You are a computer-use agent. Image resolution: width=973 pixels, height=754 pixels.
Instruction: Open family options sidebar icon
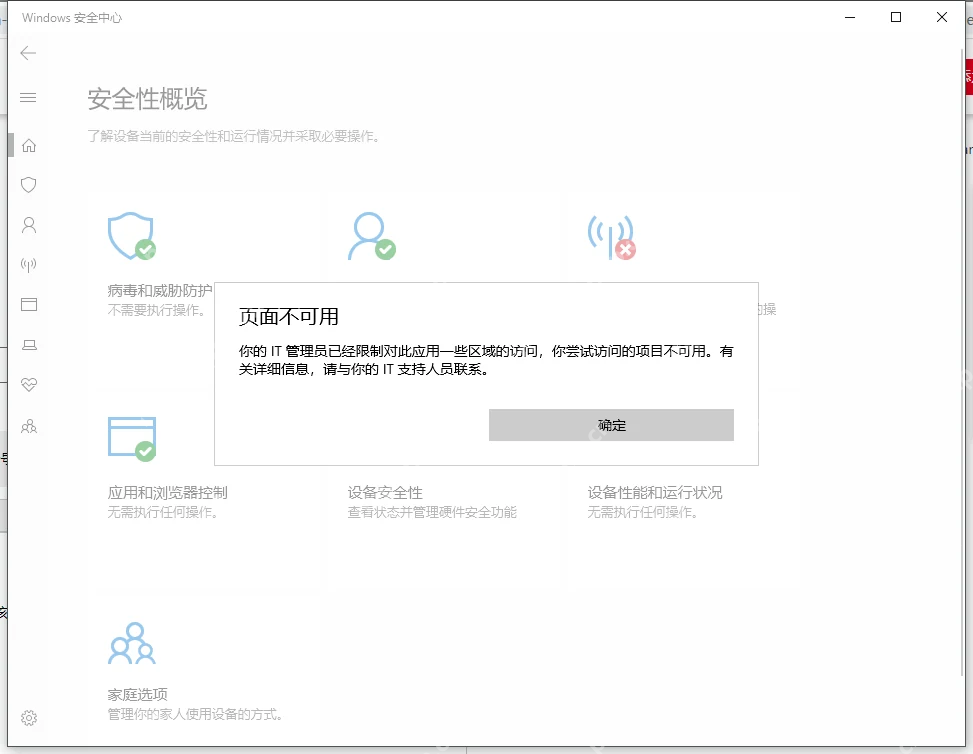[29, 426]
